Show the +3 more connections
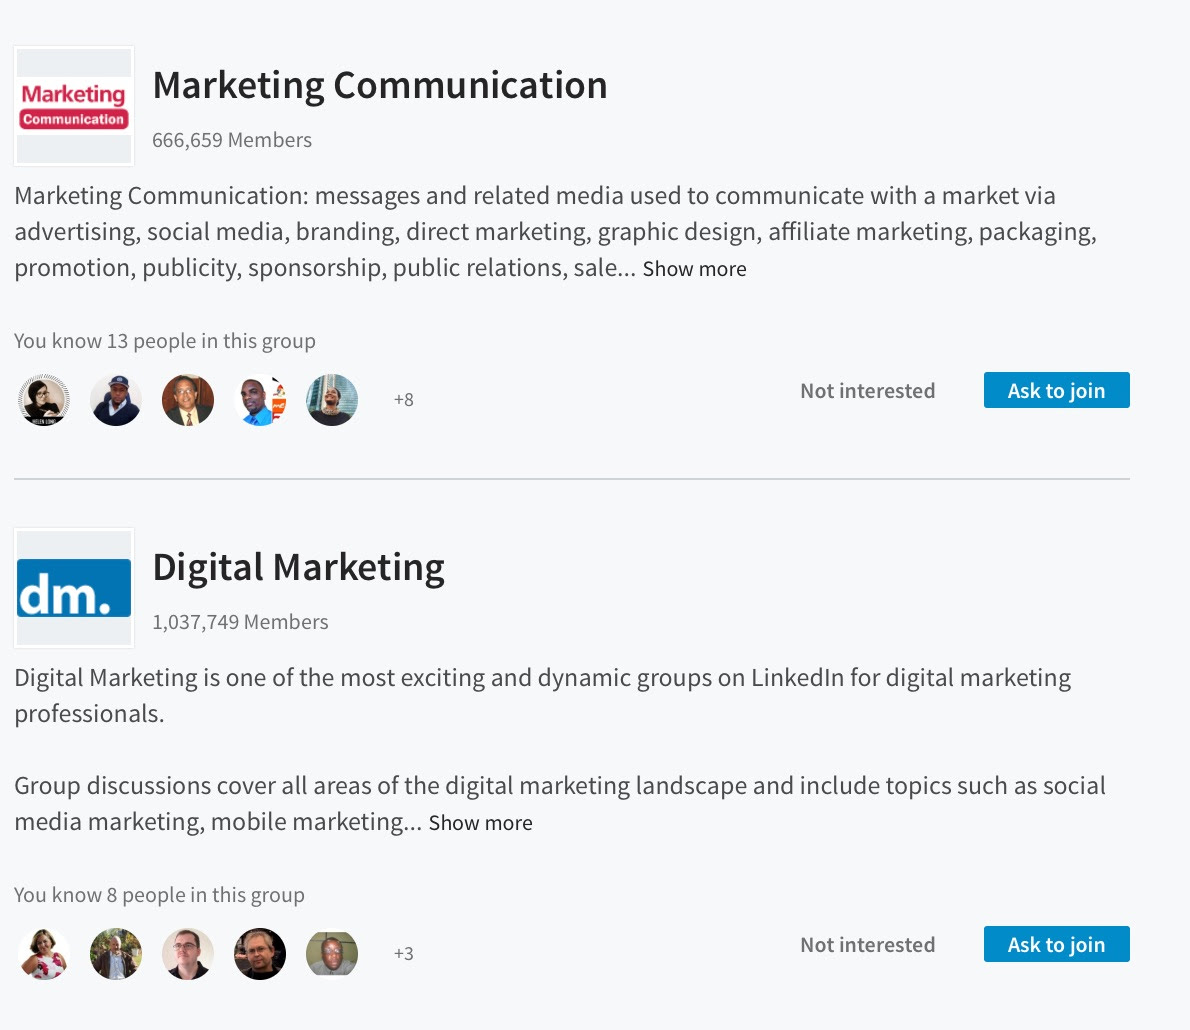This screenshot has width=1190, height=1030. coord(404,954)
